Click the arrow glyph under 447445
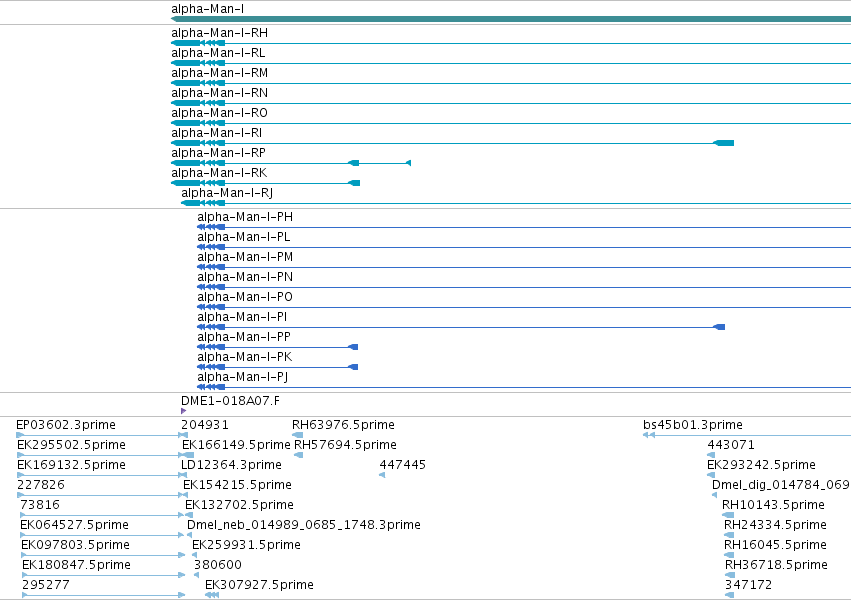The width and height of the screenshot is (851, 600). tap(382, 475)
